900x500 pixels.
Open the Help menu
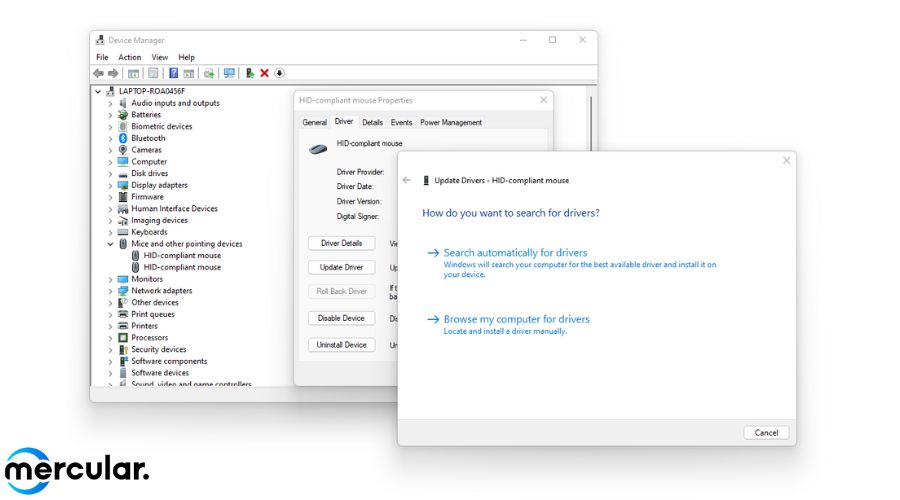click(187, 57)
